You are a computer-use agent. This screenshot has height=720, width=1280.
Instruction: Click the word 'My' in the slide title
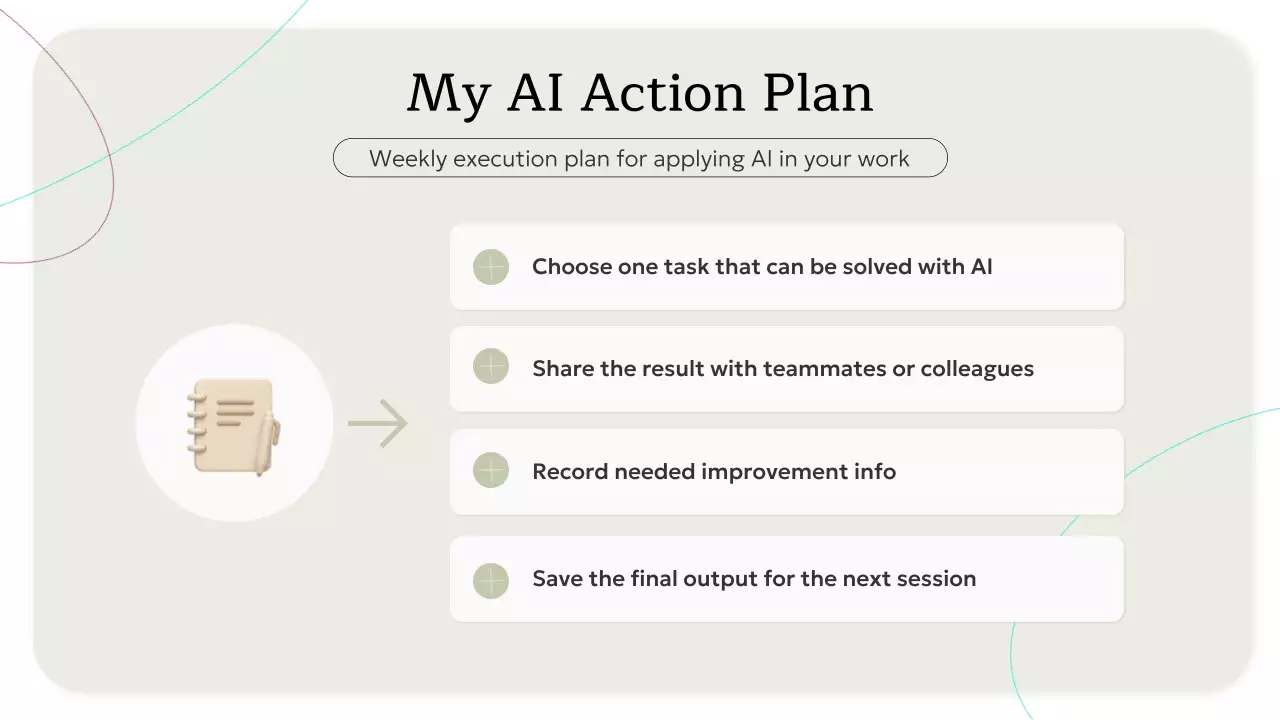(x=448, y=94)
